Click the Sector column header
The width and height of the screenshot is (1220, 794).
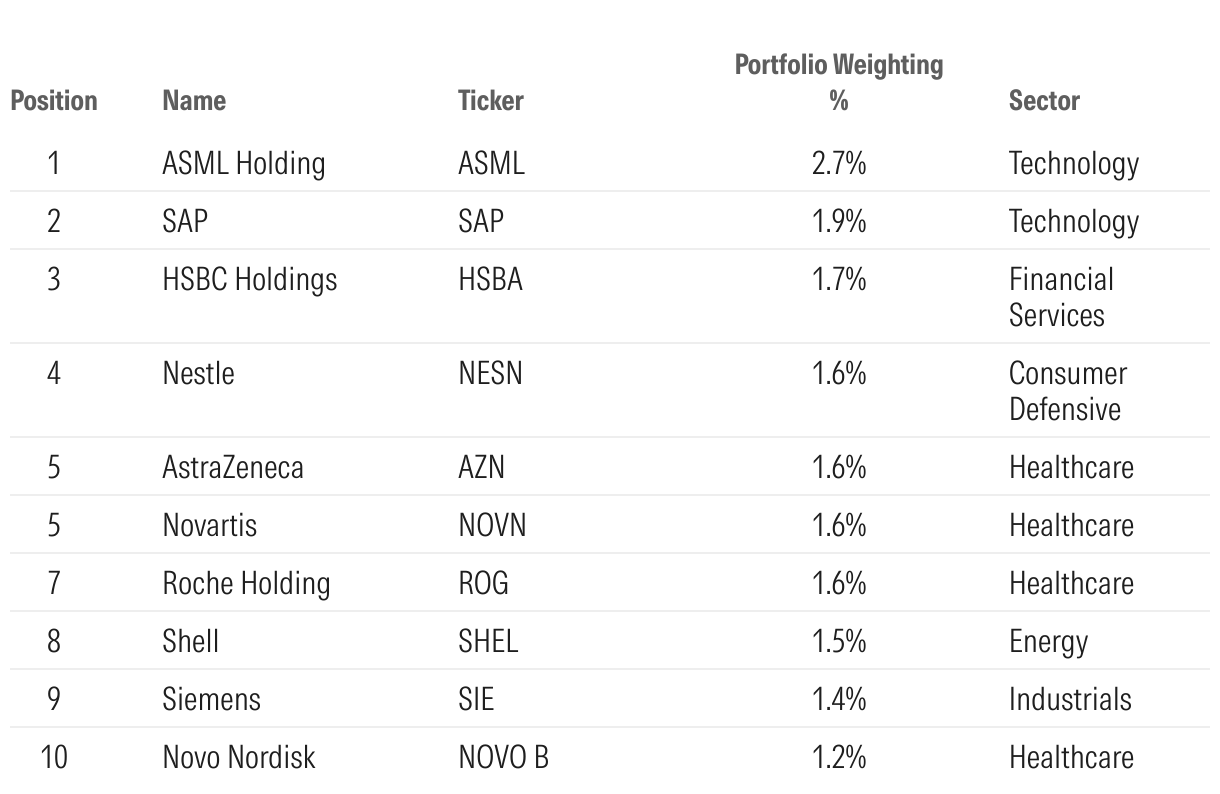(1044, 101)
